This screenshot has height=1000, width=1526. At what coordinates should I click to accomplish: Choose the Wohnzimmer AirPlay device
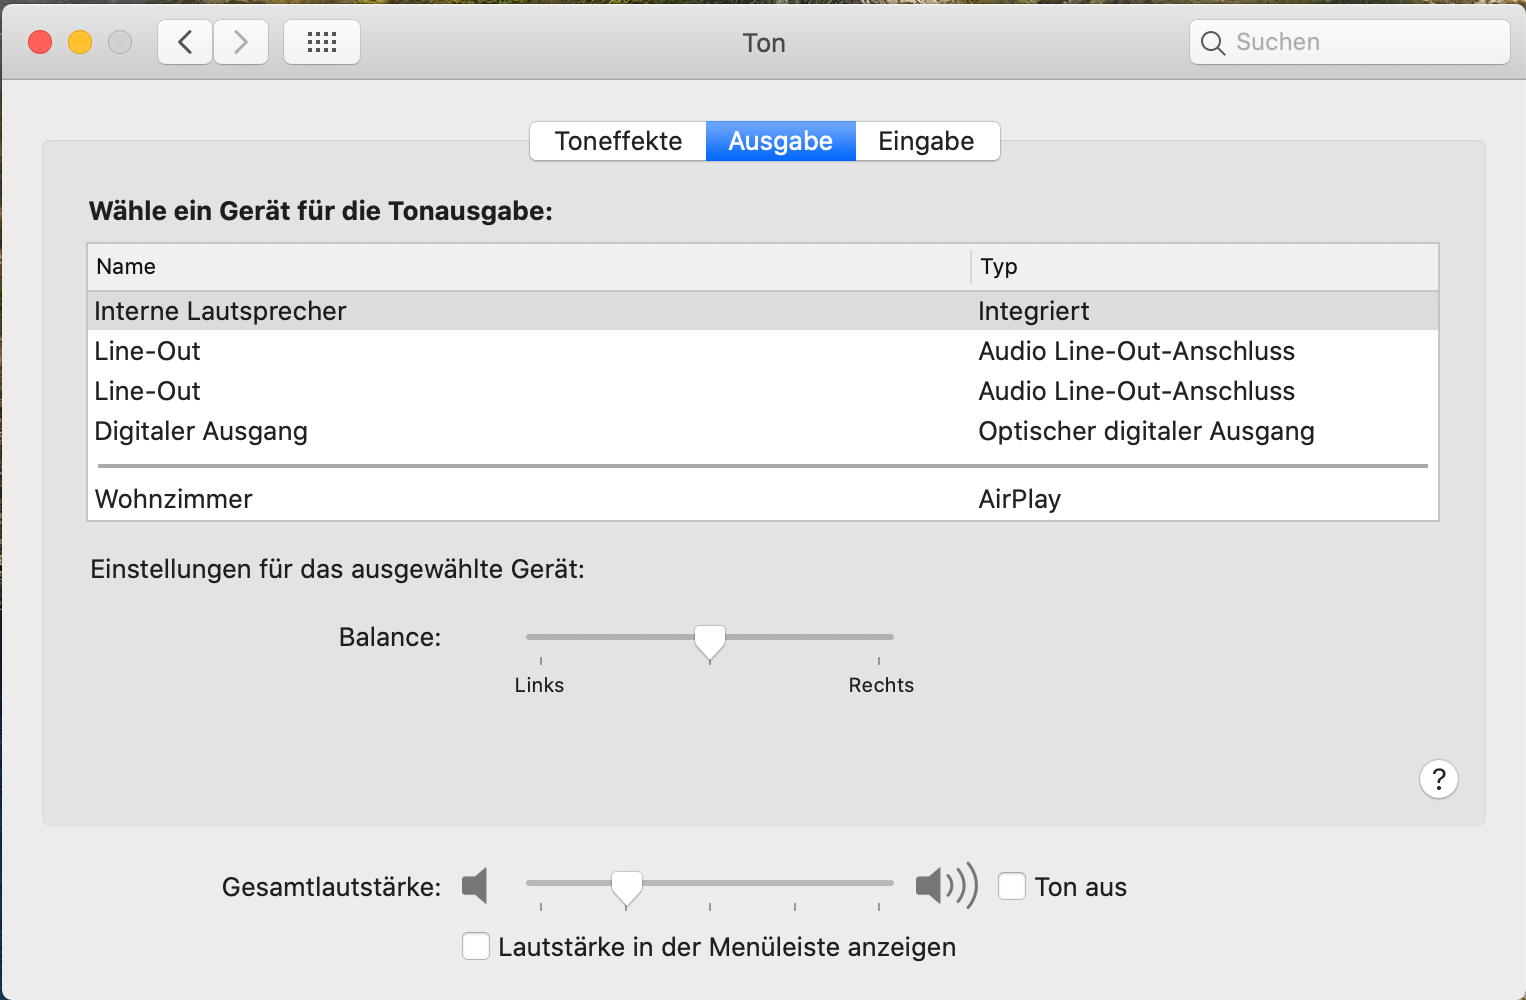coord(174,499)
